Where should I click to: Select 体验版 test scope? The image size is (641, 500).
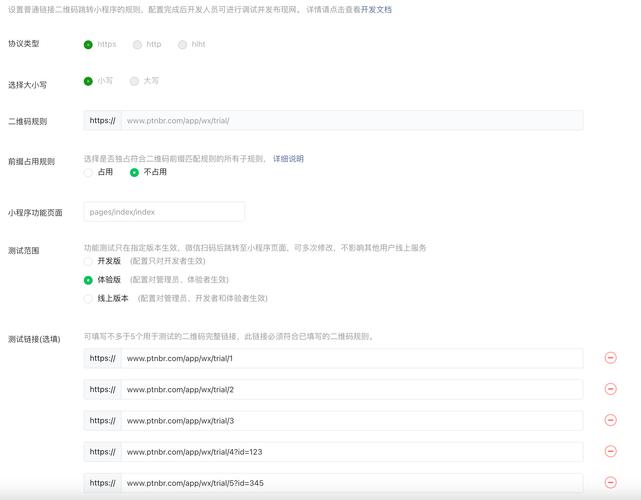pos(88,280)
